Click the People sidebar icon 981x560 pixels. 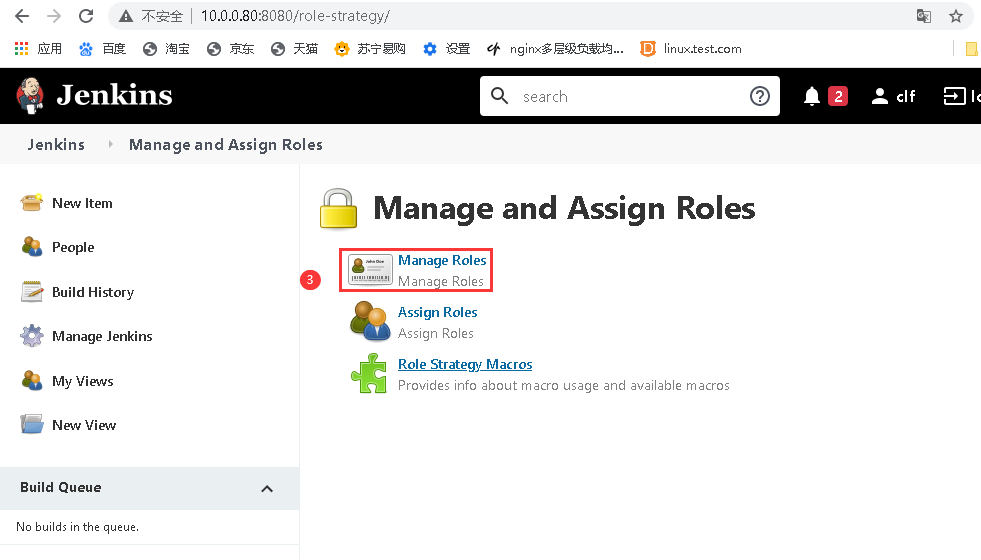tap(31, 247)
